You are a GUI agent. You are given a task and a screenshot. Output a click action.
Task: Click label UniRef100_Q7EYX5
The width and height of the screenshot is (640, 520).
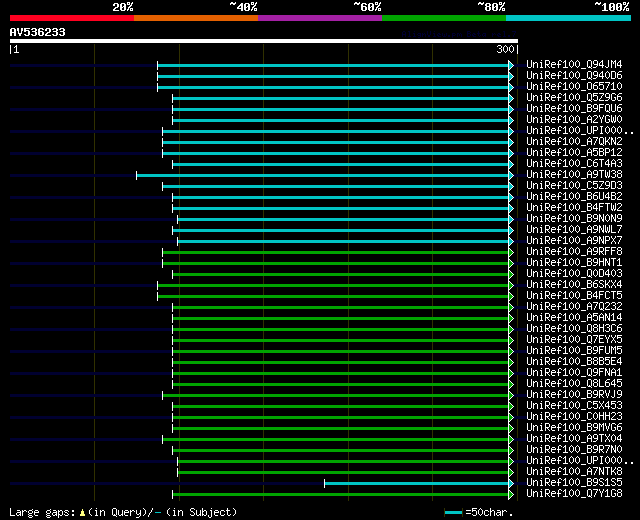[574, 340]
